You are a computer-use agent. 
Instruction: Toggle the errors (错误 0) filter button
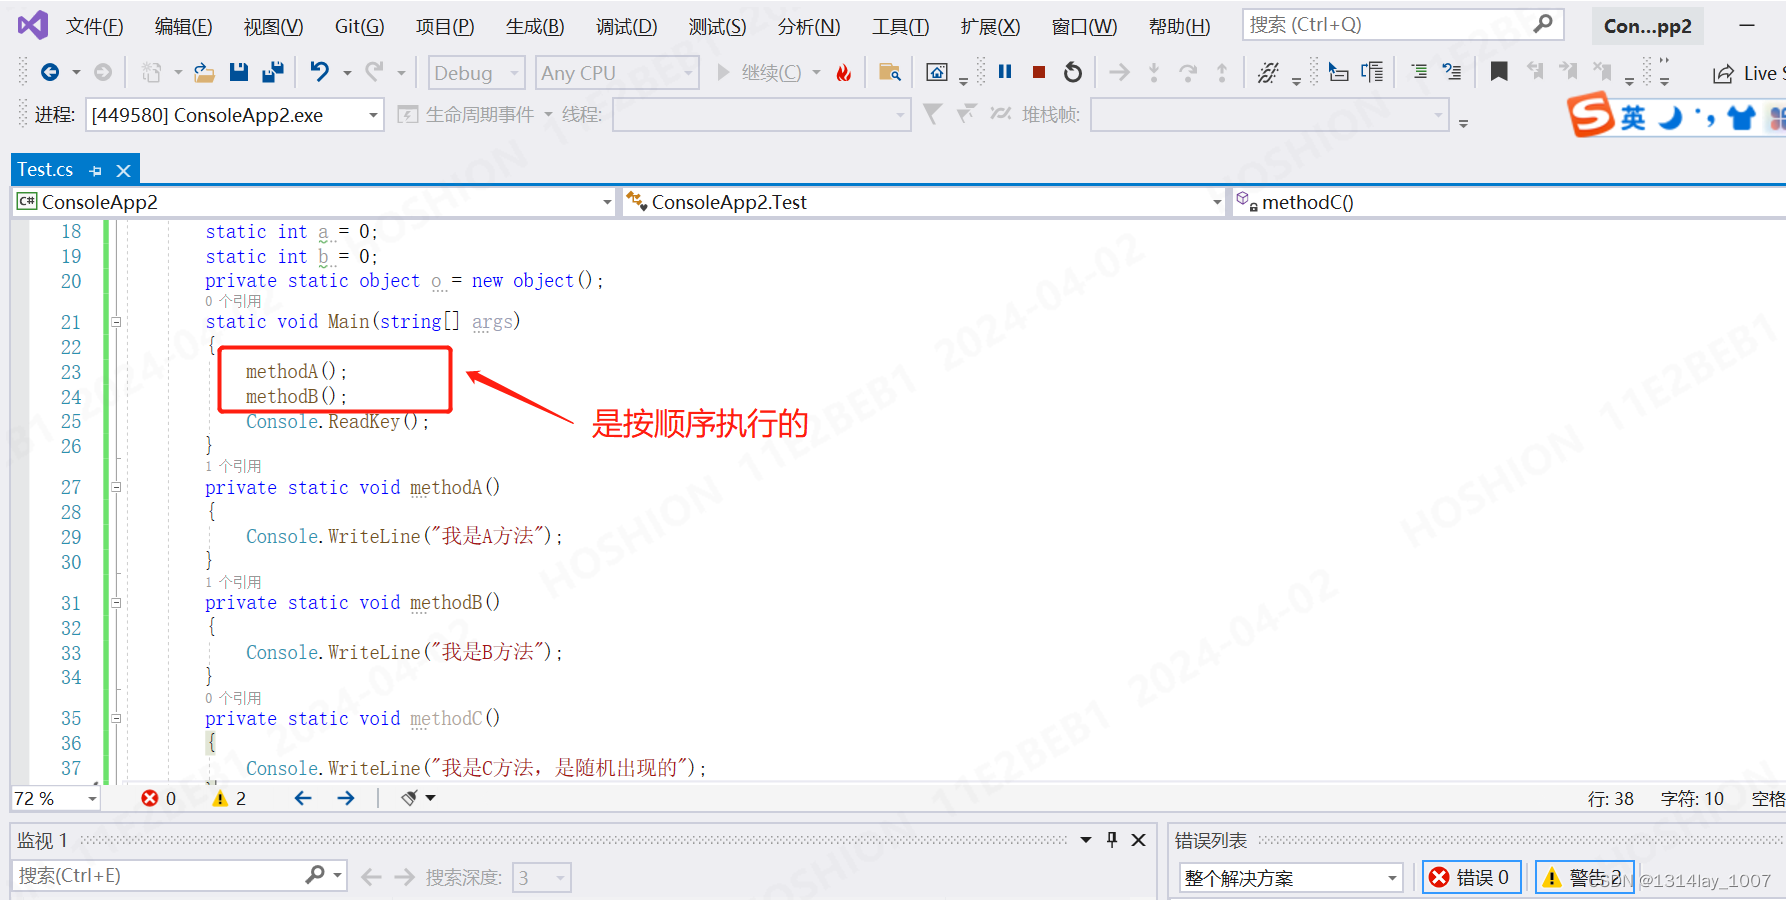pos(1472,877)
